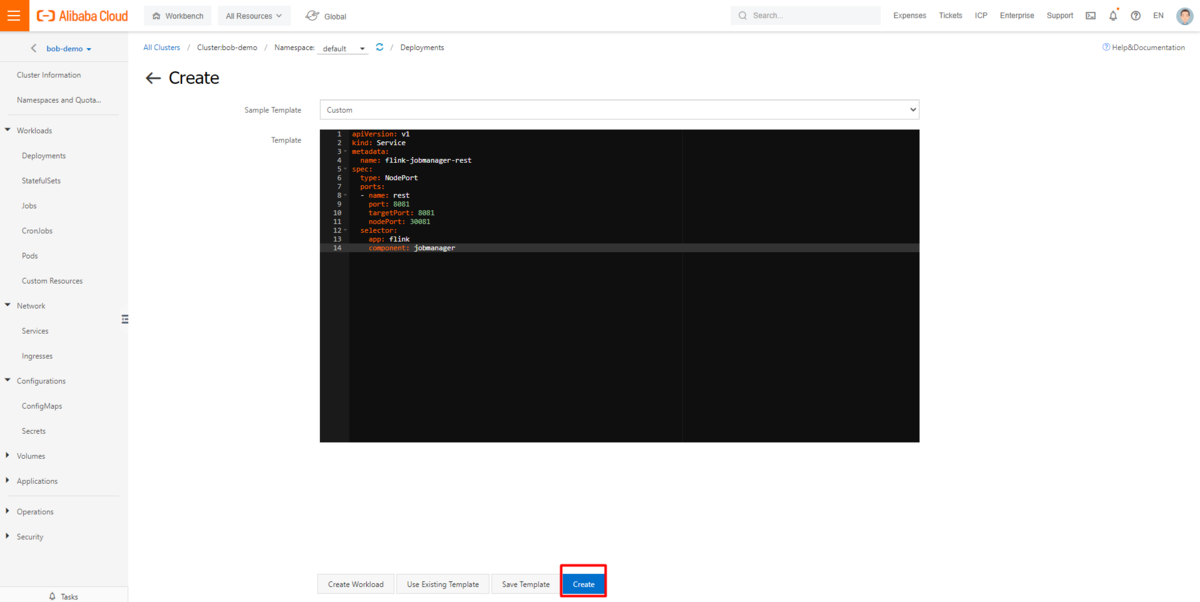Screen dimensions: 1200x602
Task: Expand the Operations section
Action: click(x=8, y=512)
